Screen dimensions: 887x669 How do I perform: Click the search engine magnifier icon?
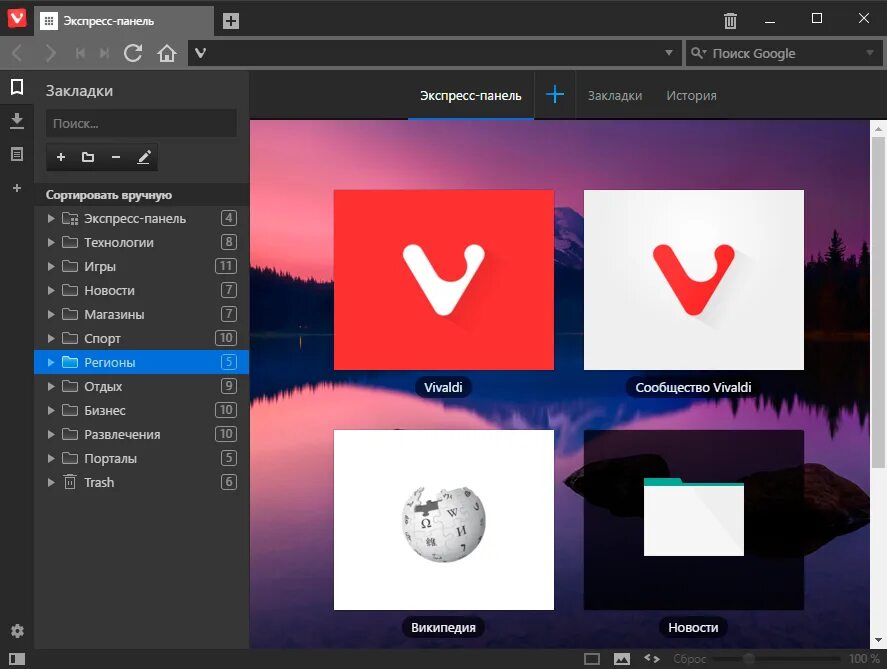tap(698, 53)
